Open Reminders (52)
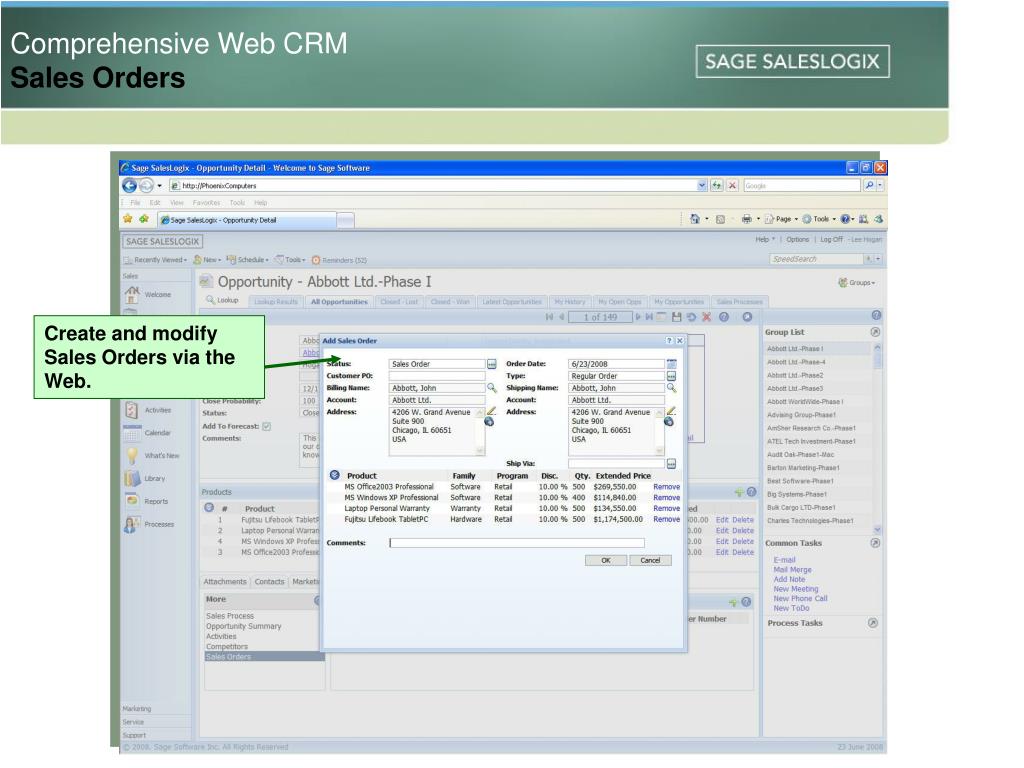This screenshot has width=1024, height=768. coord(339,260)
